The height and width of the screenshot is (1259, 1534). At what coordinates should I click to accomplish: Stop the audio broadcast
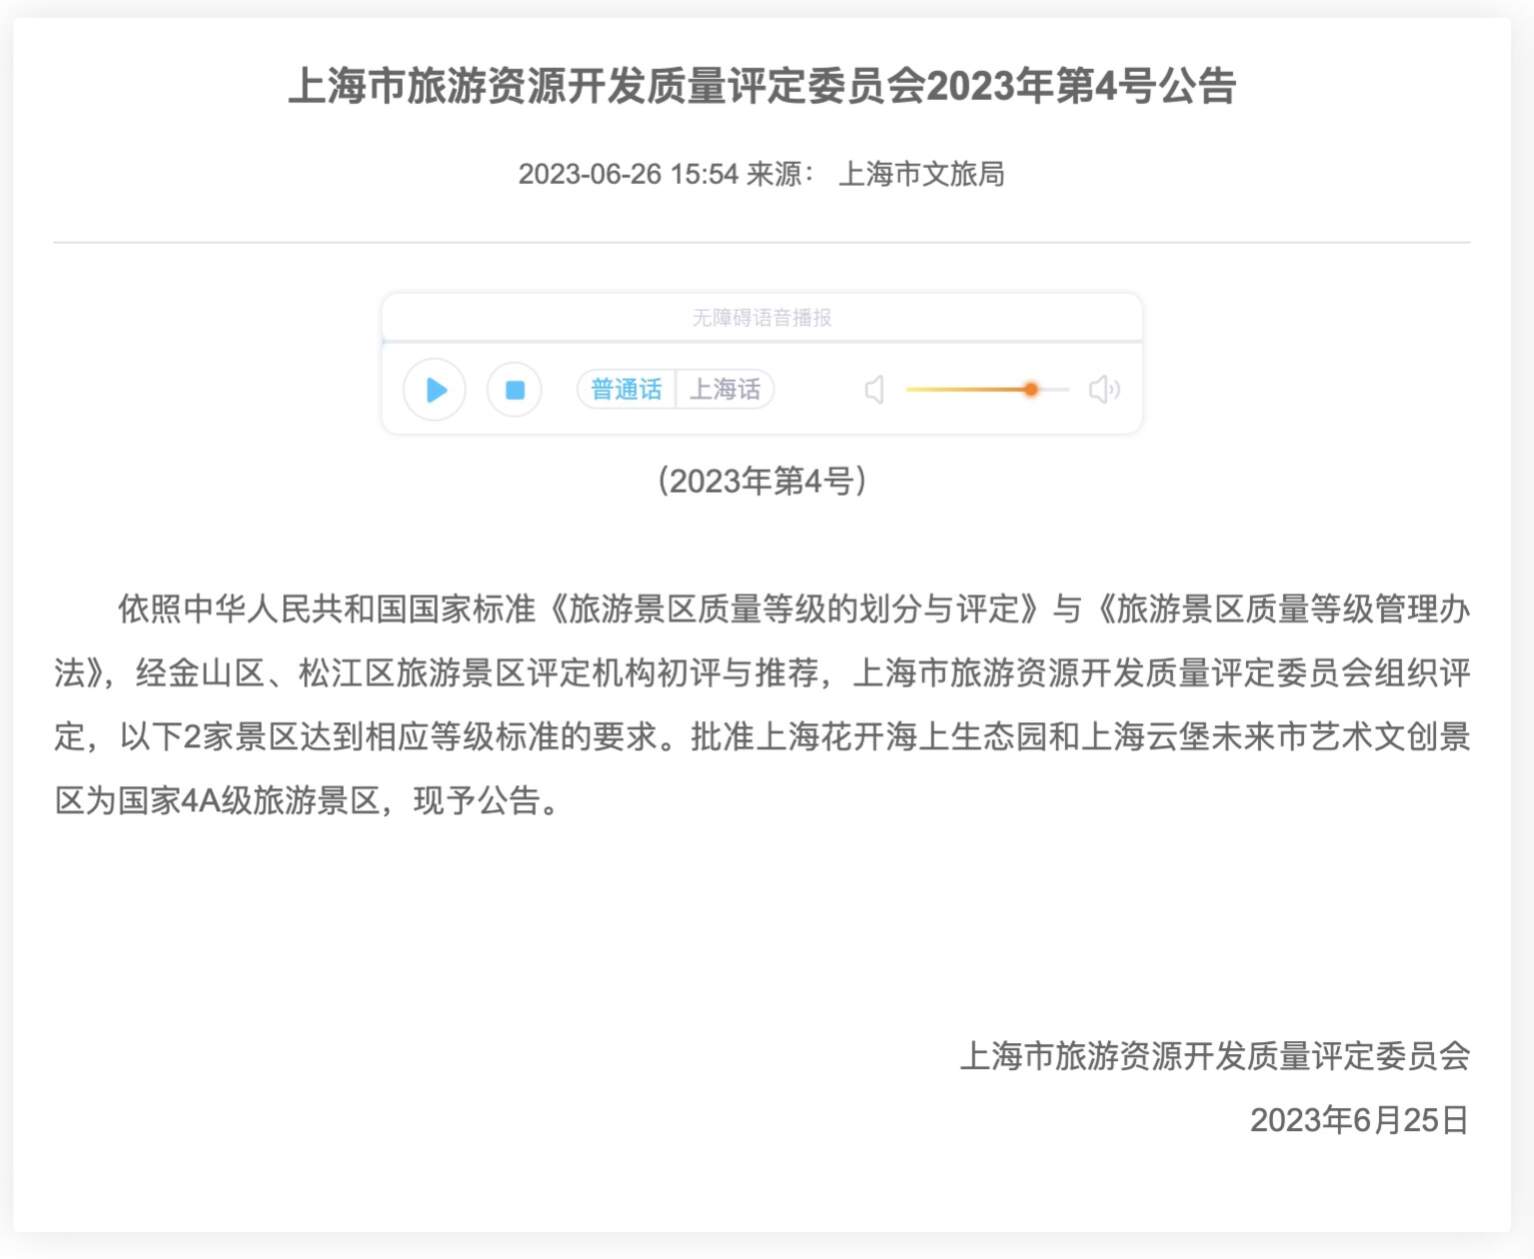[514, 389]
